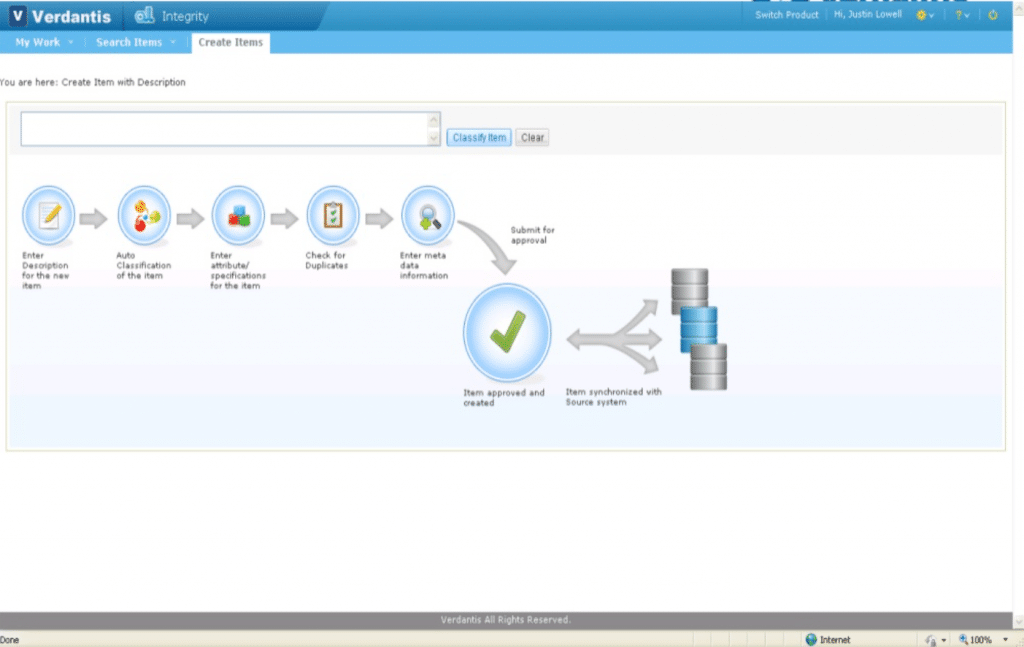Click the Classify Item button
1024x647 pixels.
pos(478,137)
